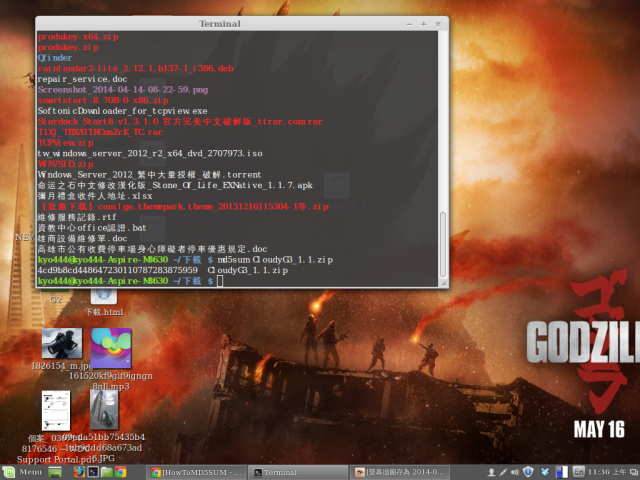Click the WINSID.zip entry in the terminal
This screenshot has width=640, height=480.
point(66,164)
